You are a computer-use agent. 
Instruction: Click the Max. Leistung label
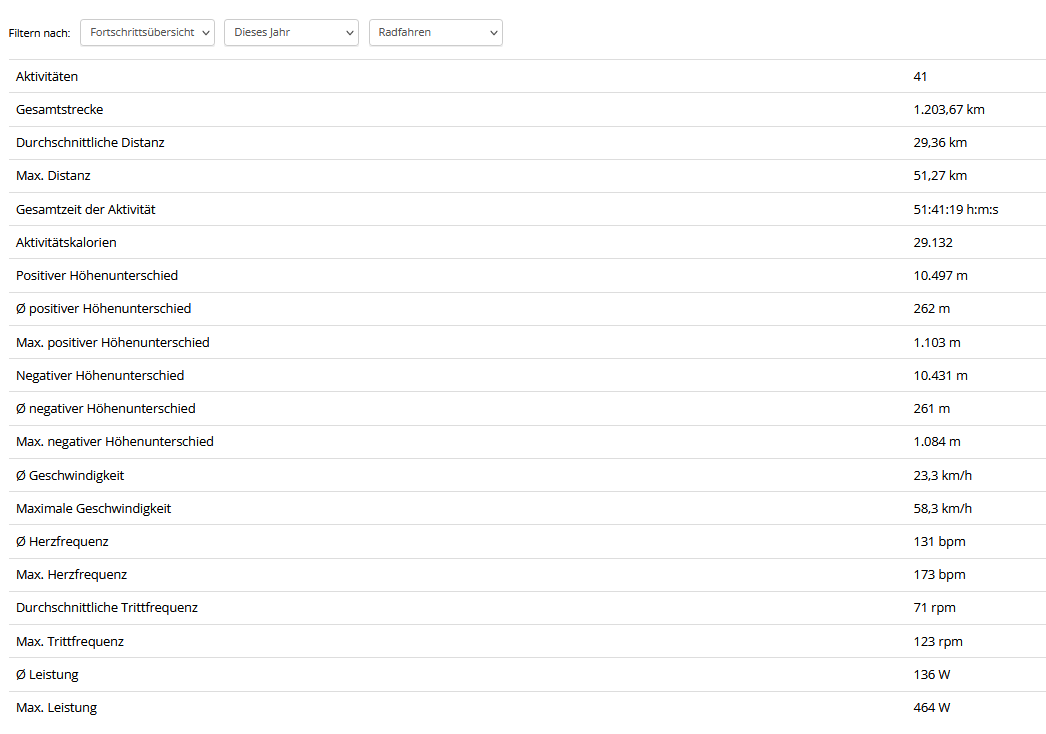tap(57, 708)
